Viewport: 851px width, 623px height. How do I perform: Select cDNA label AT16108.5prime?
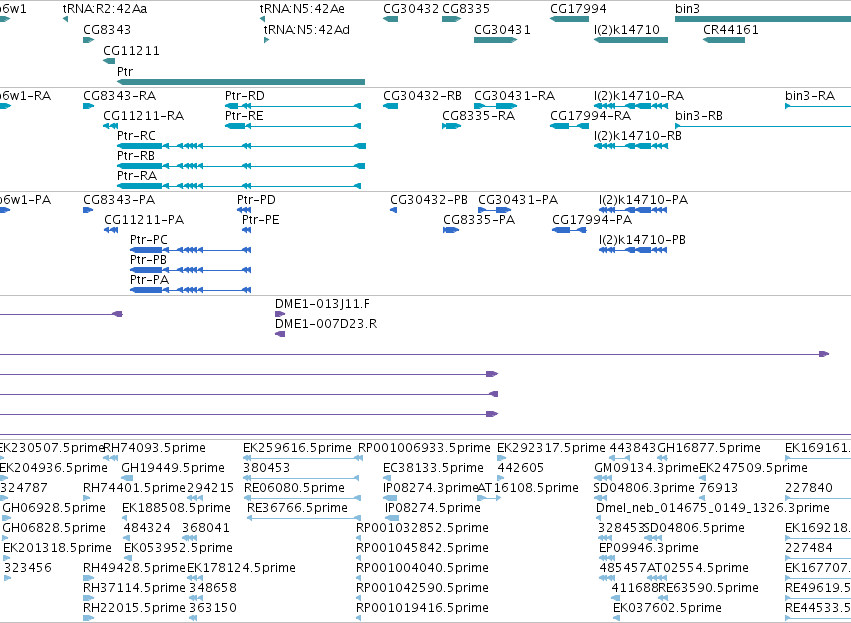tap(528, 488)
